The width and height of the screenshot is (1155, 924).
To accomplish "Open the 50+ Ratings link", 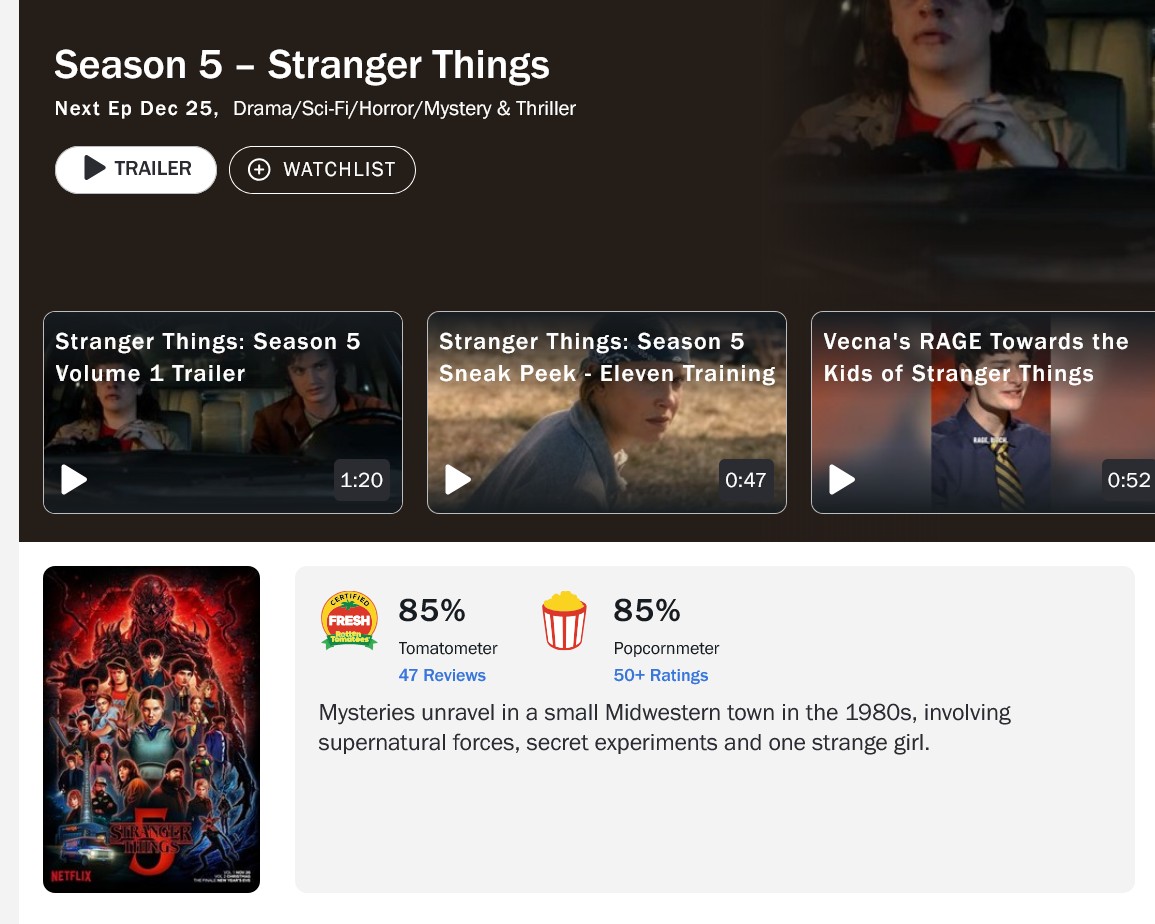I will click(660, 675).
